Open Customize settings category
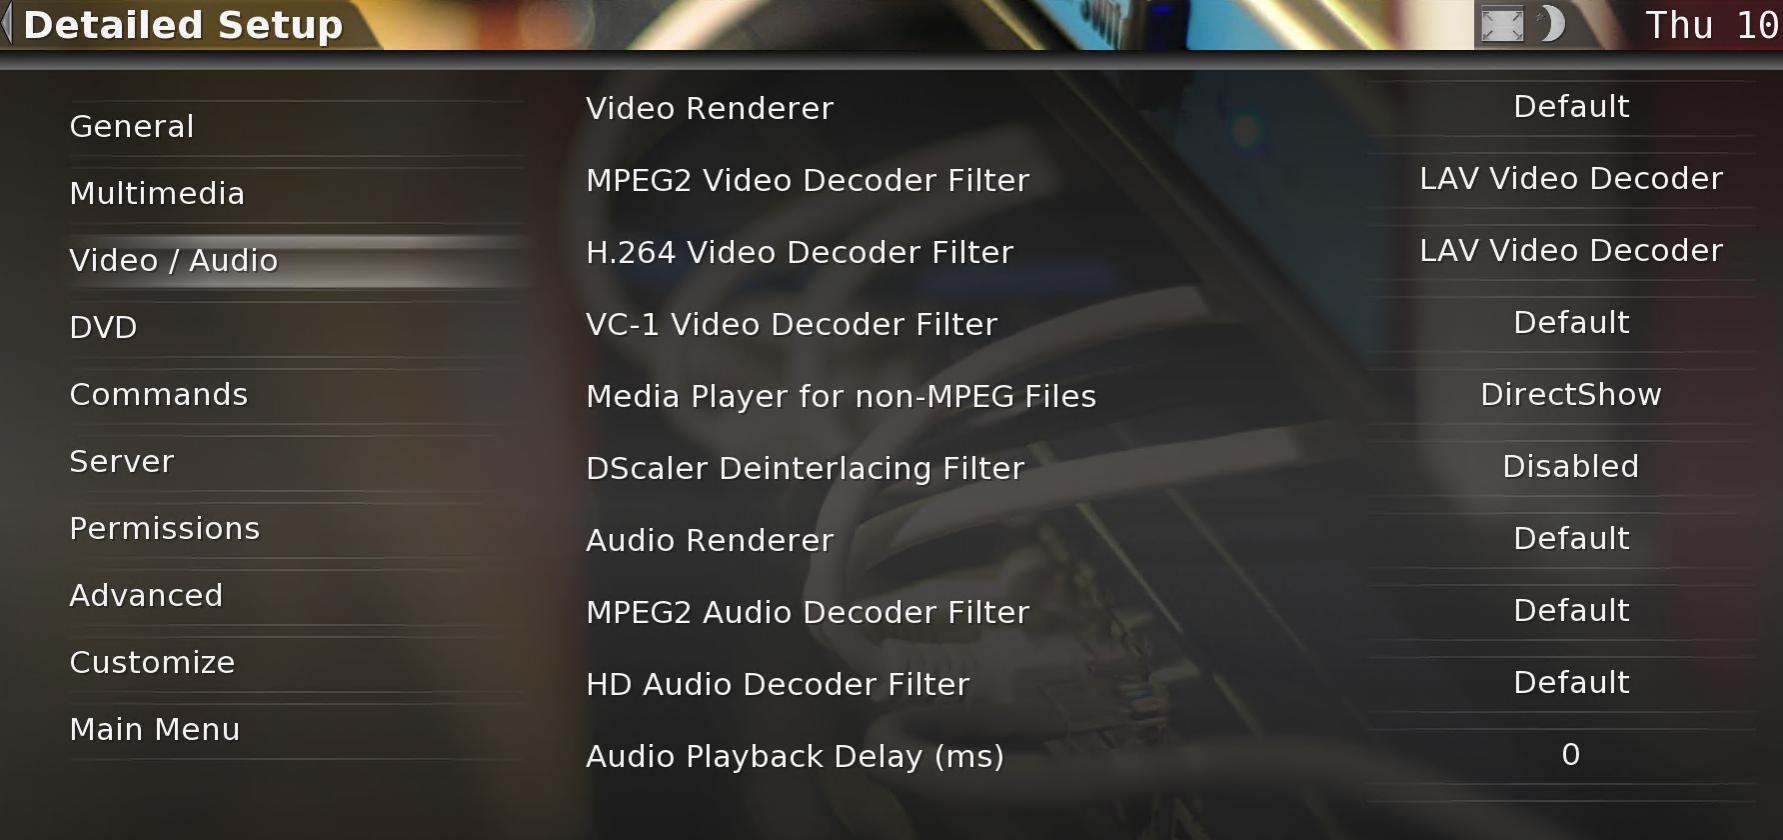Image resolution: width=1783 pixels, height=840 pixels. pyautogui.click(x=296, y=663)
